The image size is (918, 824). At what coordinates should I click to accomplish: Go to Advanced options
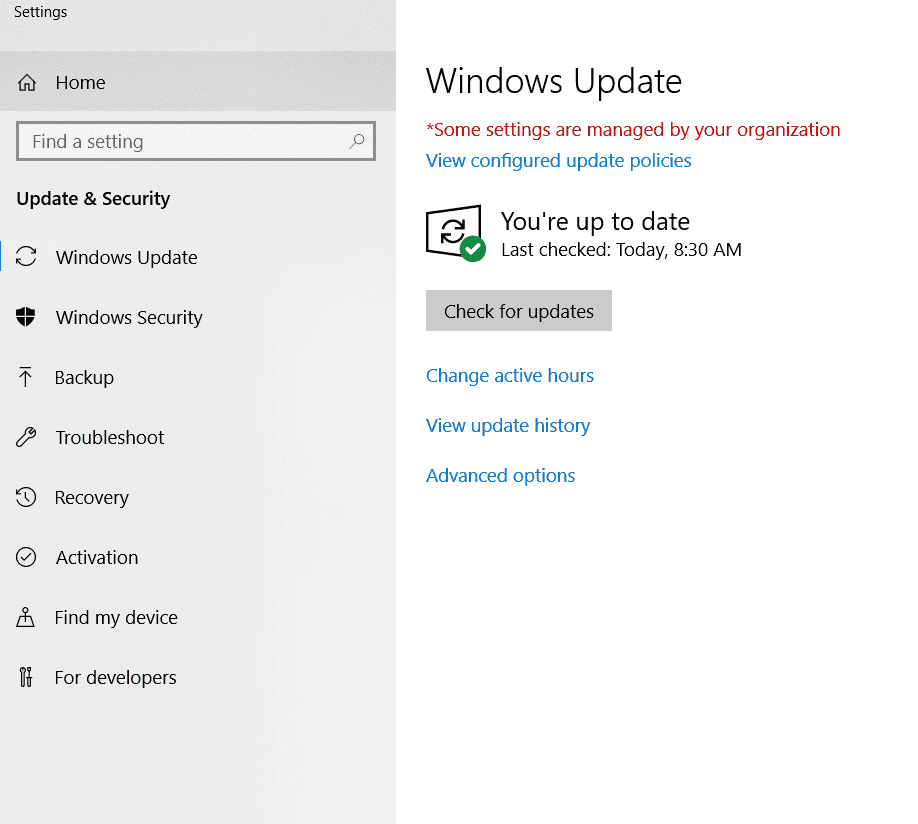tap(500, 476)
